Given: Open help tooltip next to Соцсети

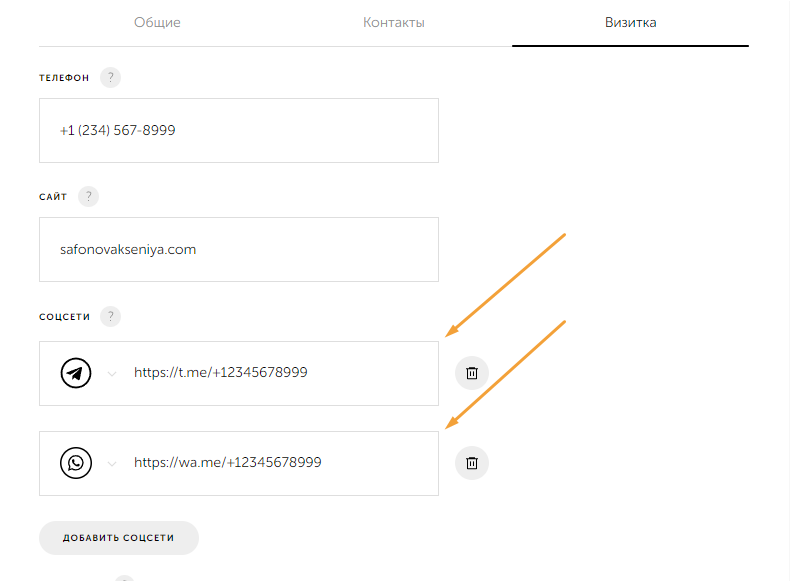Looking at the screenshot, I should tap(111, 317).
